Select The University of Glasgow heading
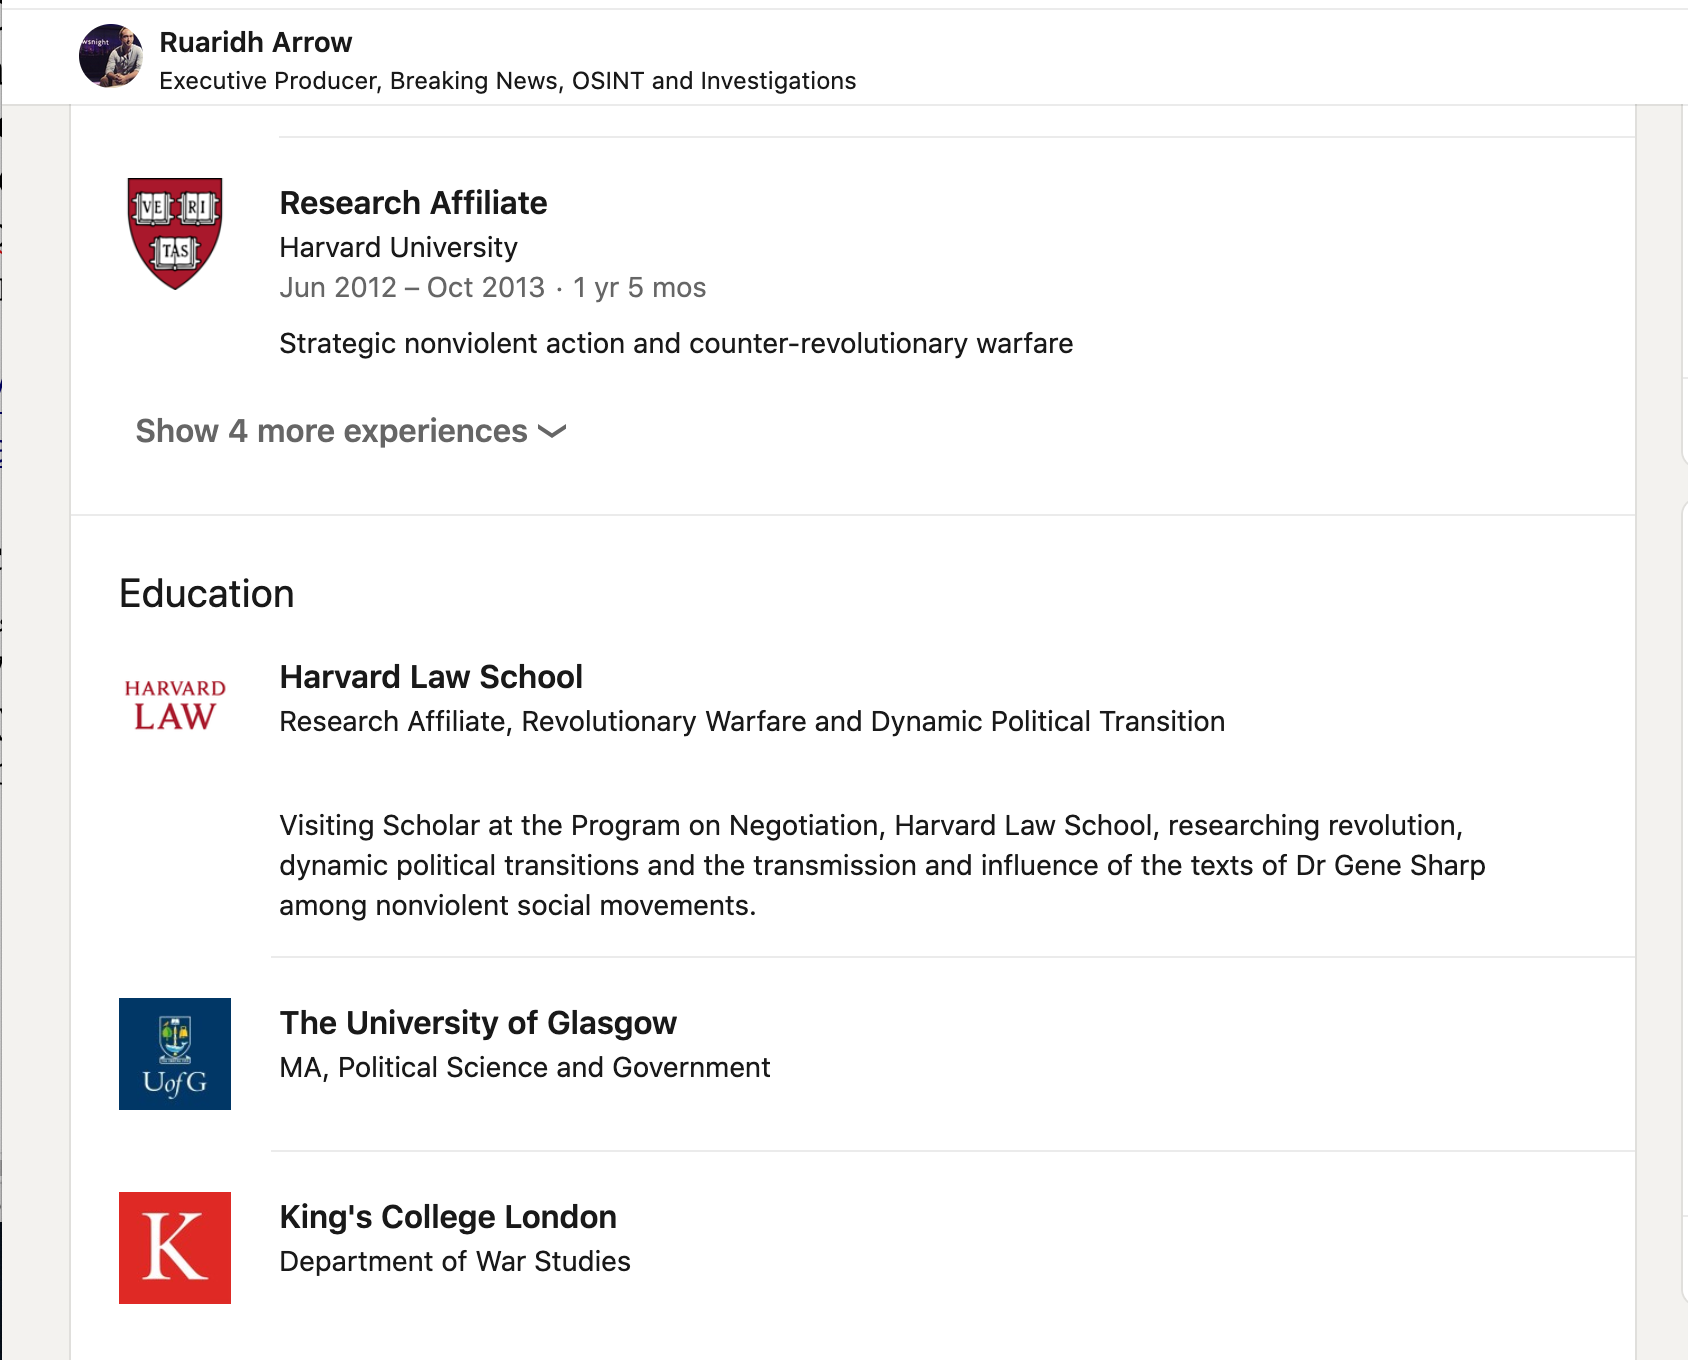 point(478,1023)
